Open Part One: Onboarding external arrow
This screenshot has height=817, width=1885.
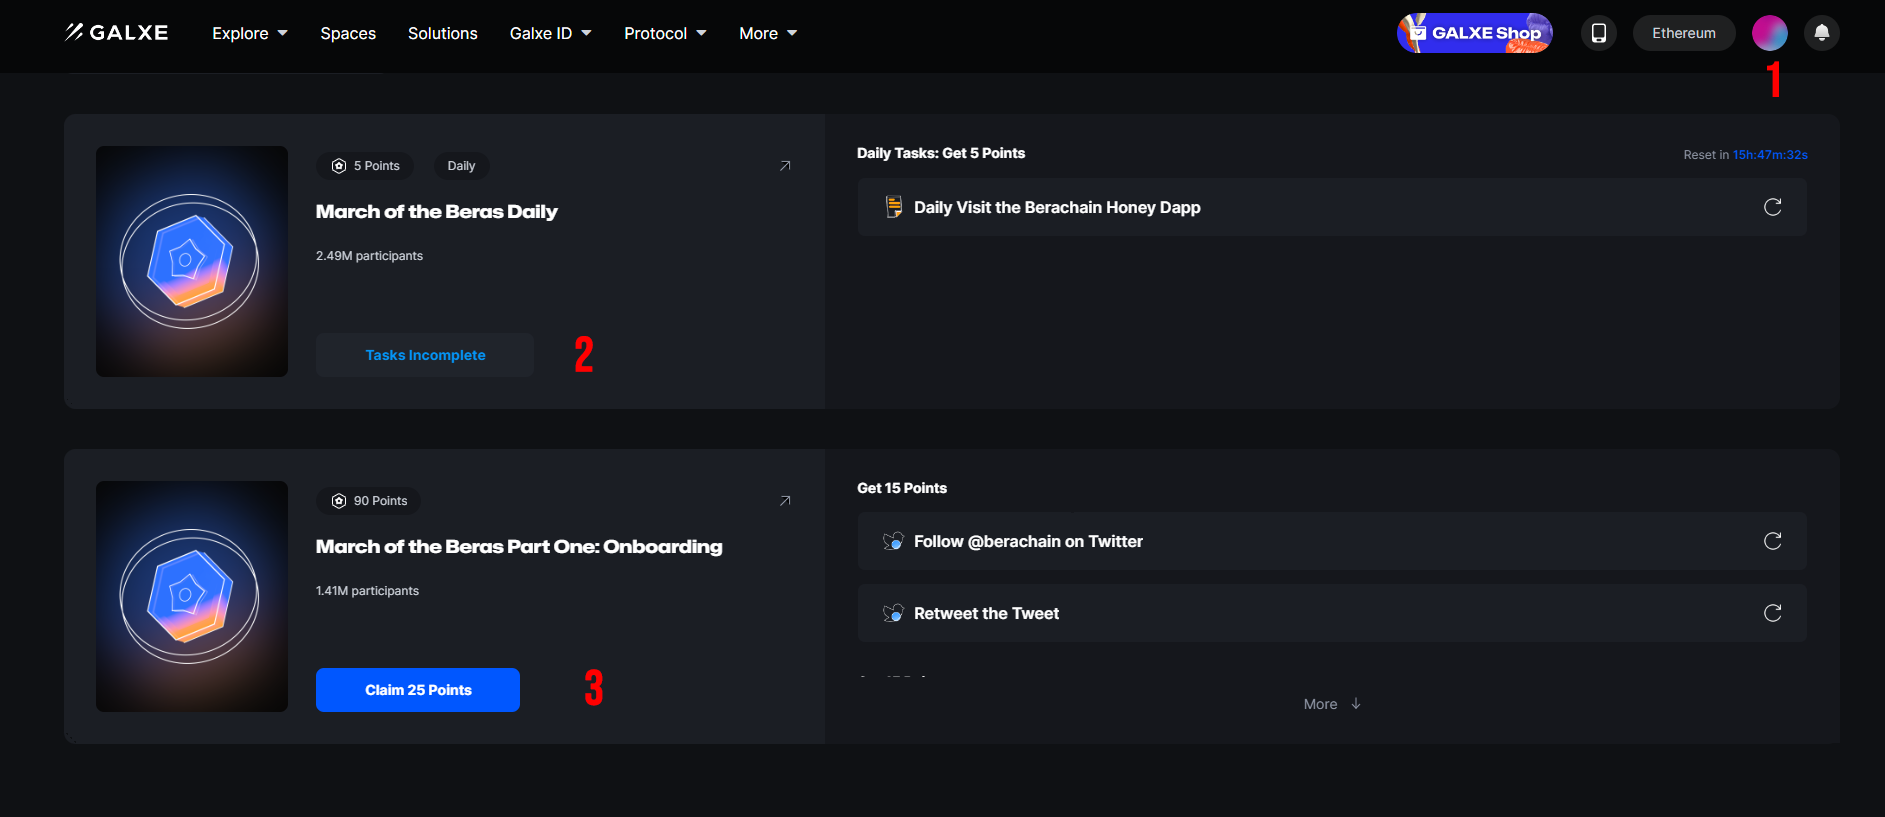[x=785, y=501]
